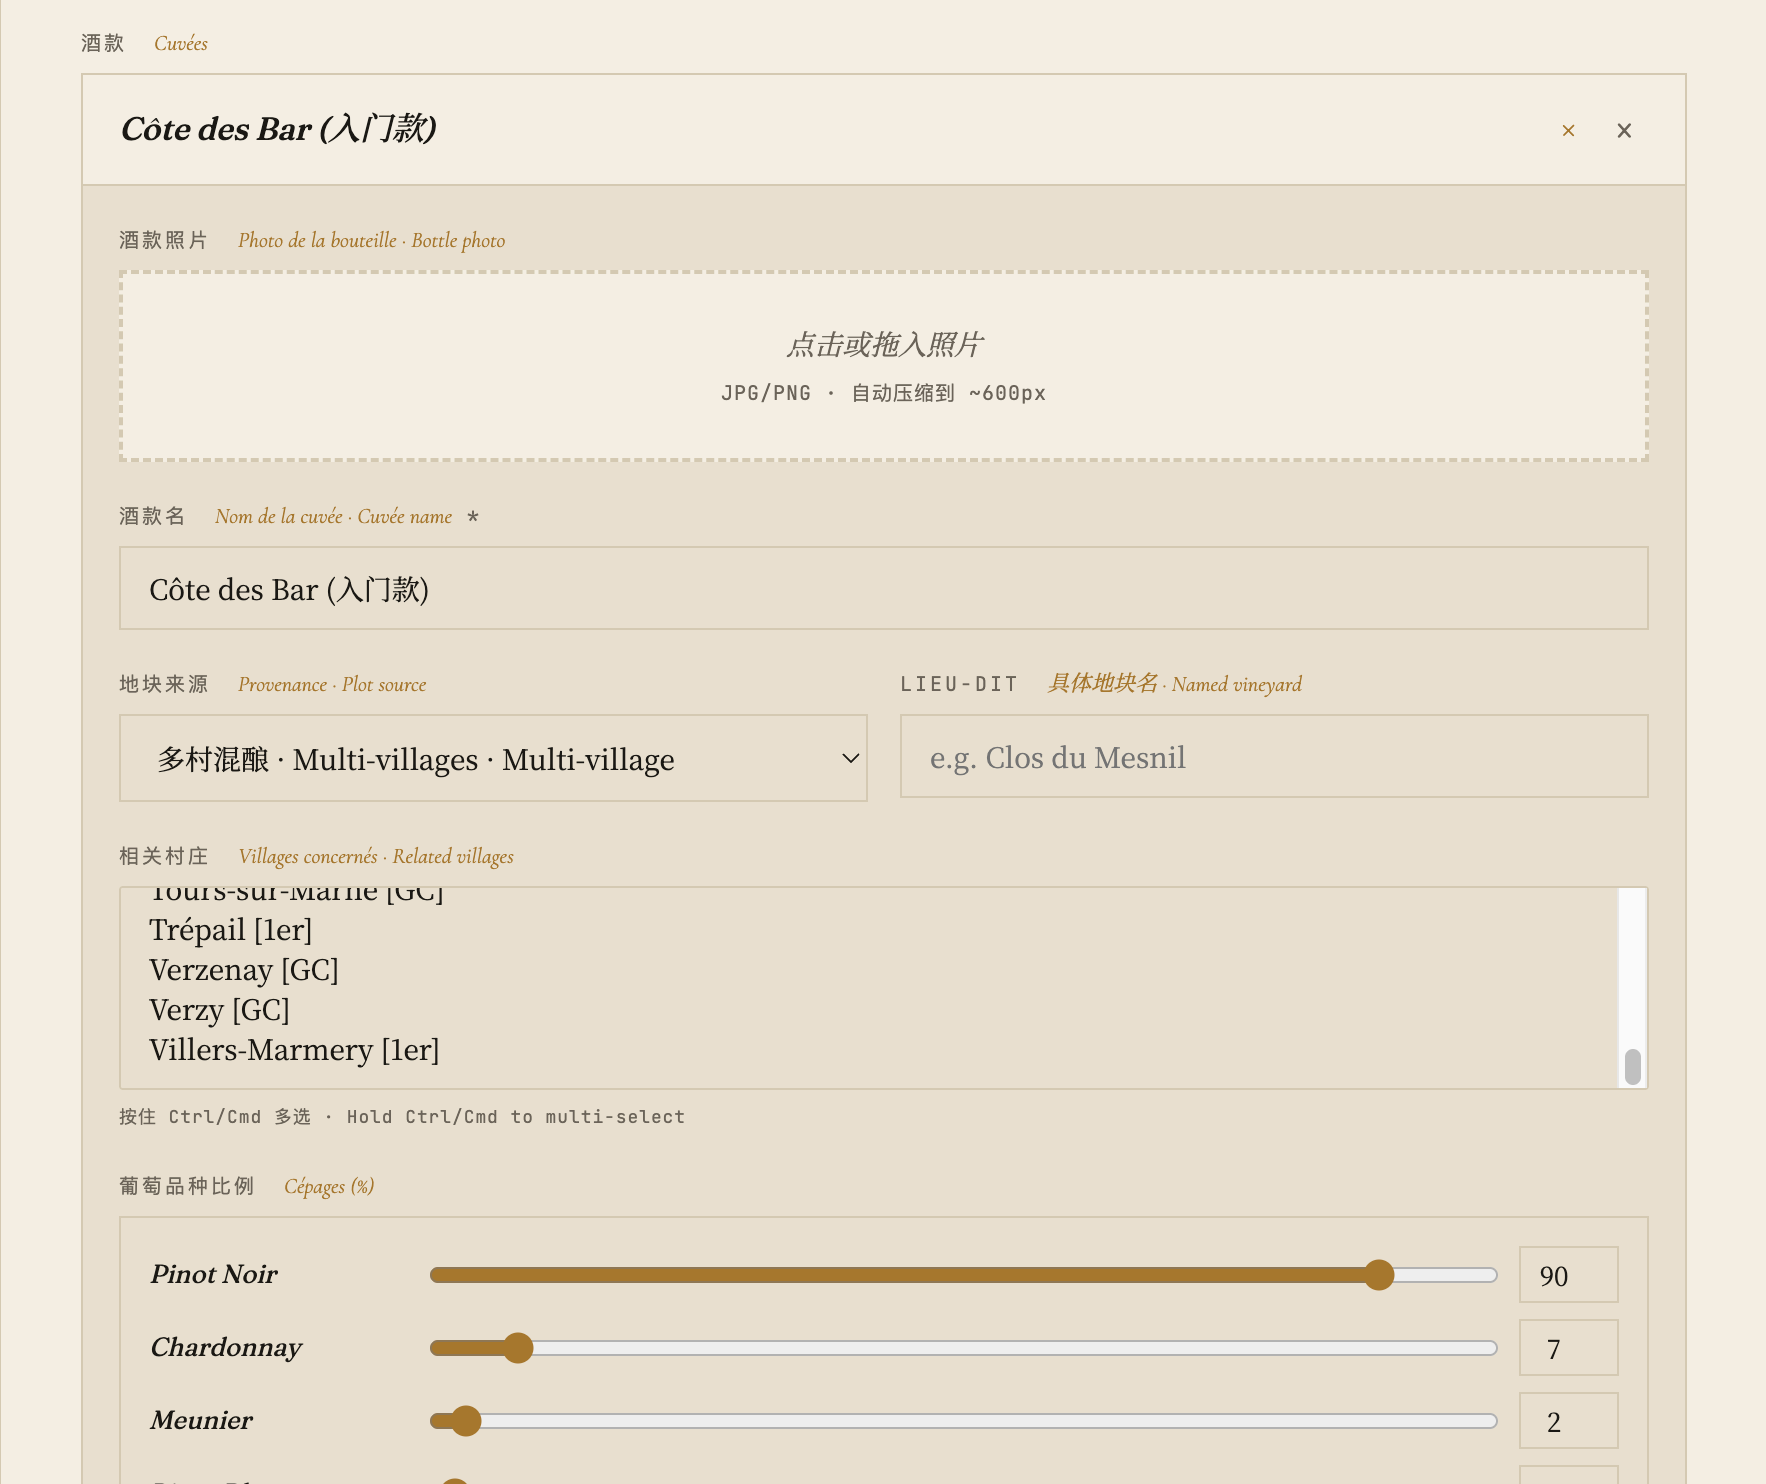
Task: Click the Meunier percentage box showing 2
Action: click(1567, 1421)
